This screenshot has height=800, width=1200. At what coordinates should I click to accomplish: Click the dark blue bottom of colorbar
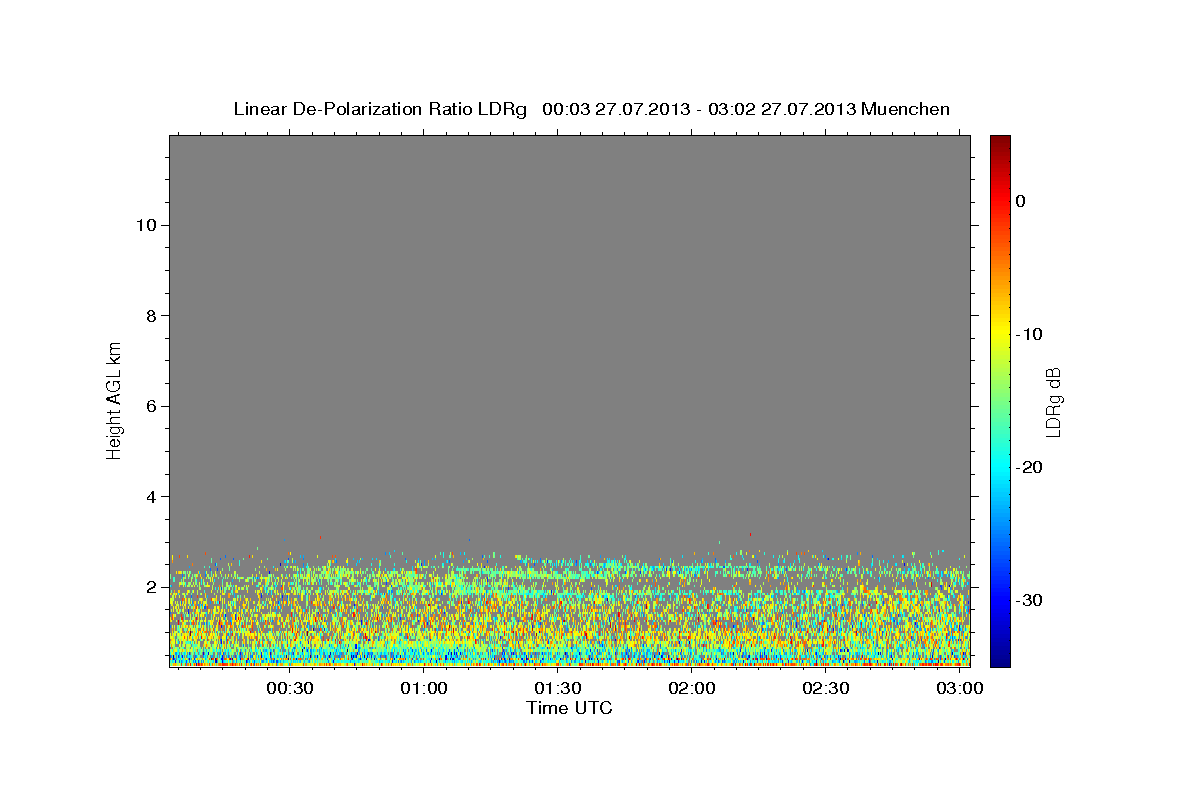[x=1000, y=659]
